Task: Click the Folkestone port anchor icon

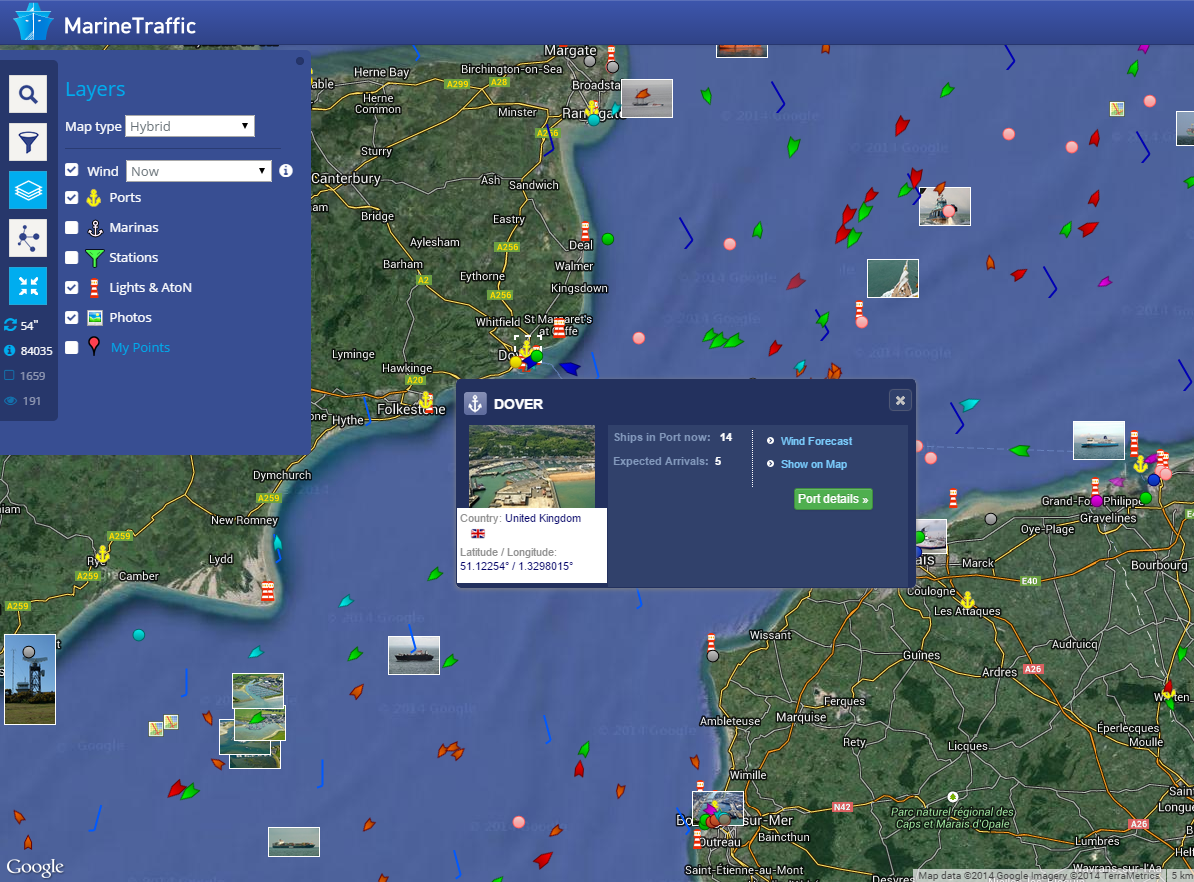Action: (426, 400)
